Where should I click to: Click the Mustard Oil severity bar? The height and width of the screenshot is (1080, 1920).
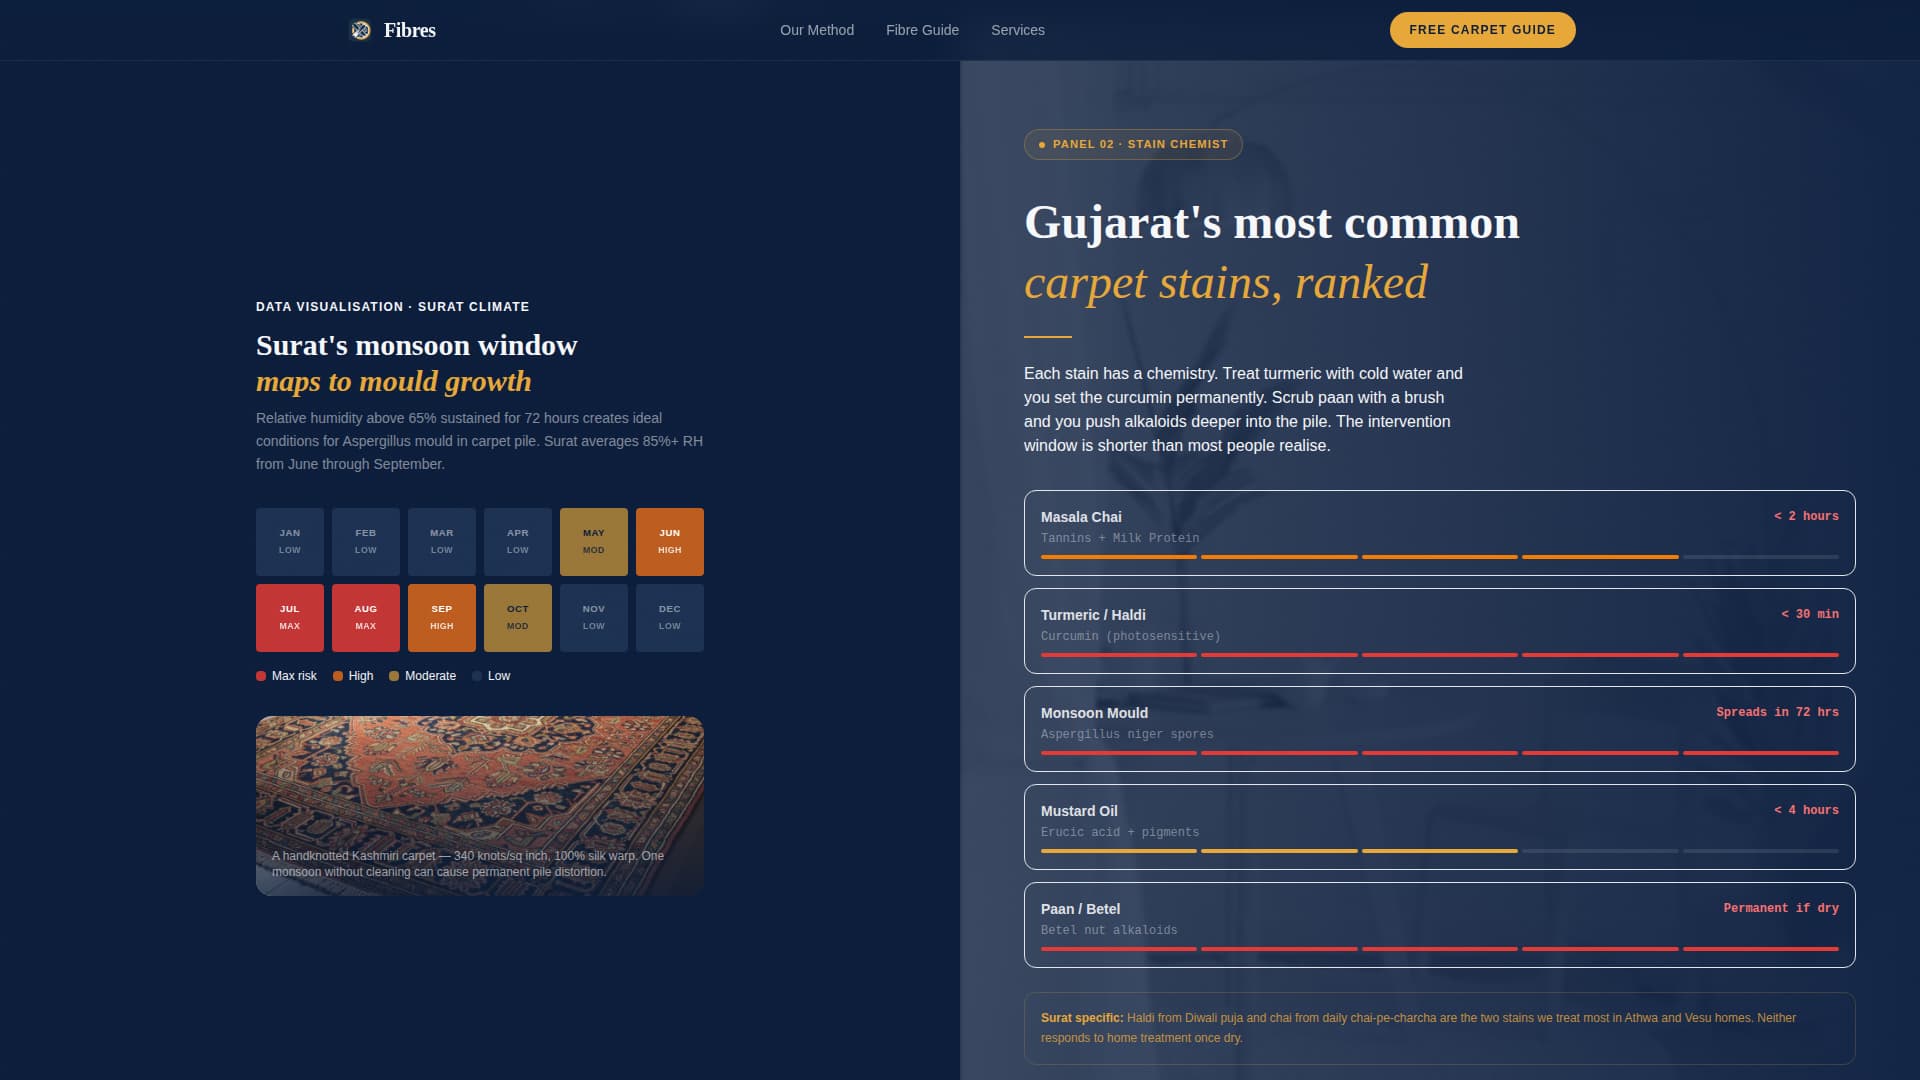1439,851
